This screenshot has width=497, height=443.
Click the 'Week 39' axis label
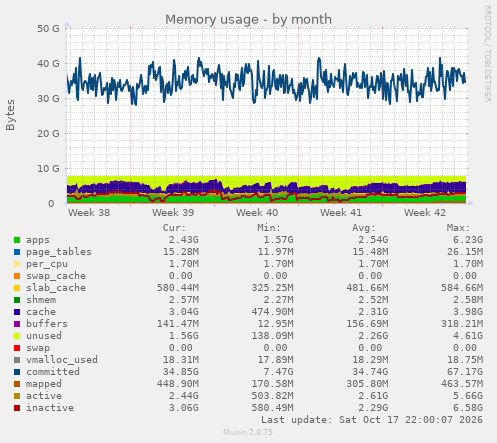pos(173,213)
